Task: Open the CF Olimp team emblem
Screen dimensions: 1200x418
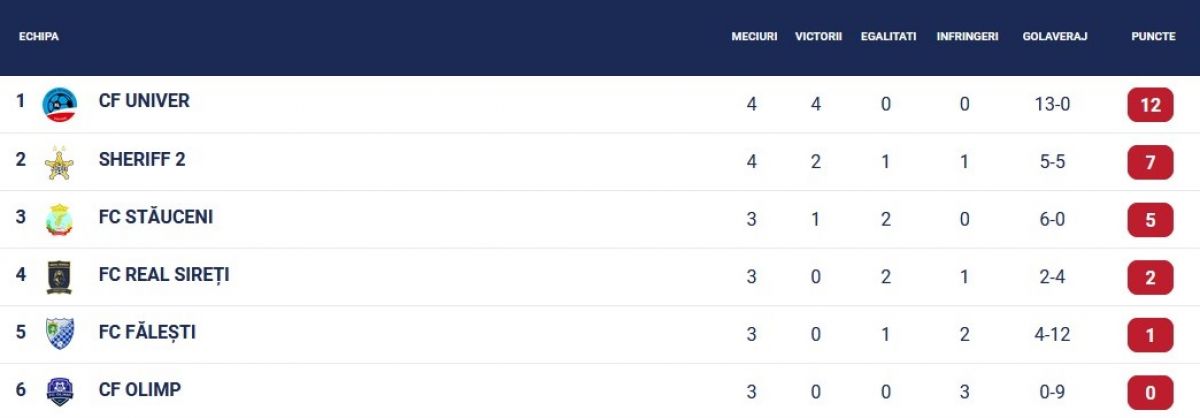Action: pyautogui.click(x=60, y=391)
